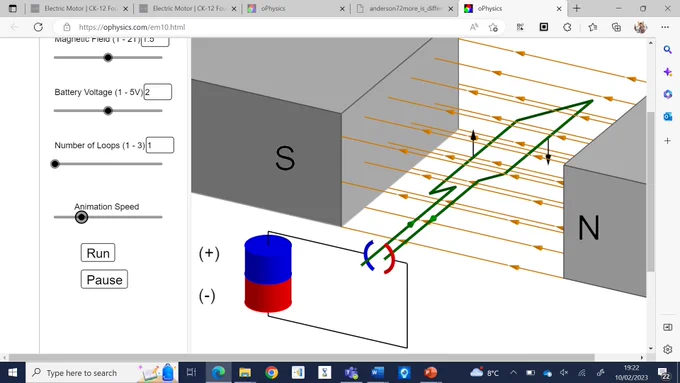The width and height of the screenshot is (680, 383).
Task: Open the favorites list icon
Action: [x=593, y=27]
